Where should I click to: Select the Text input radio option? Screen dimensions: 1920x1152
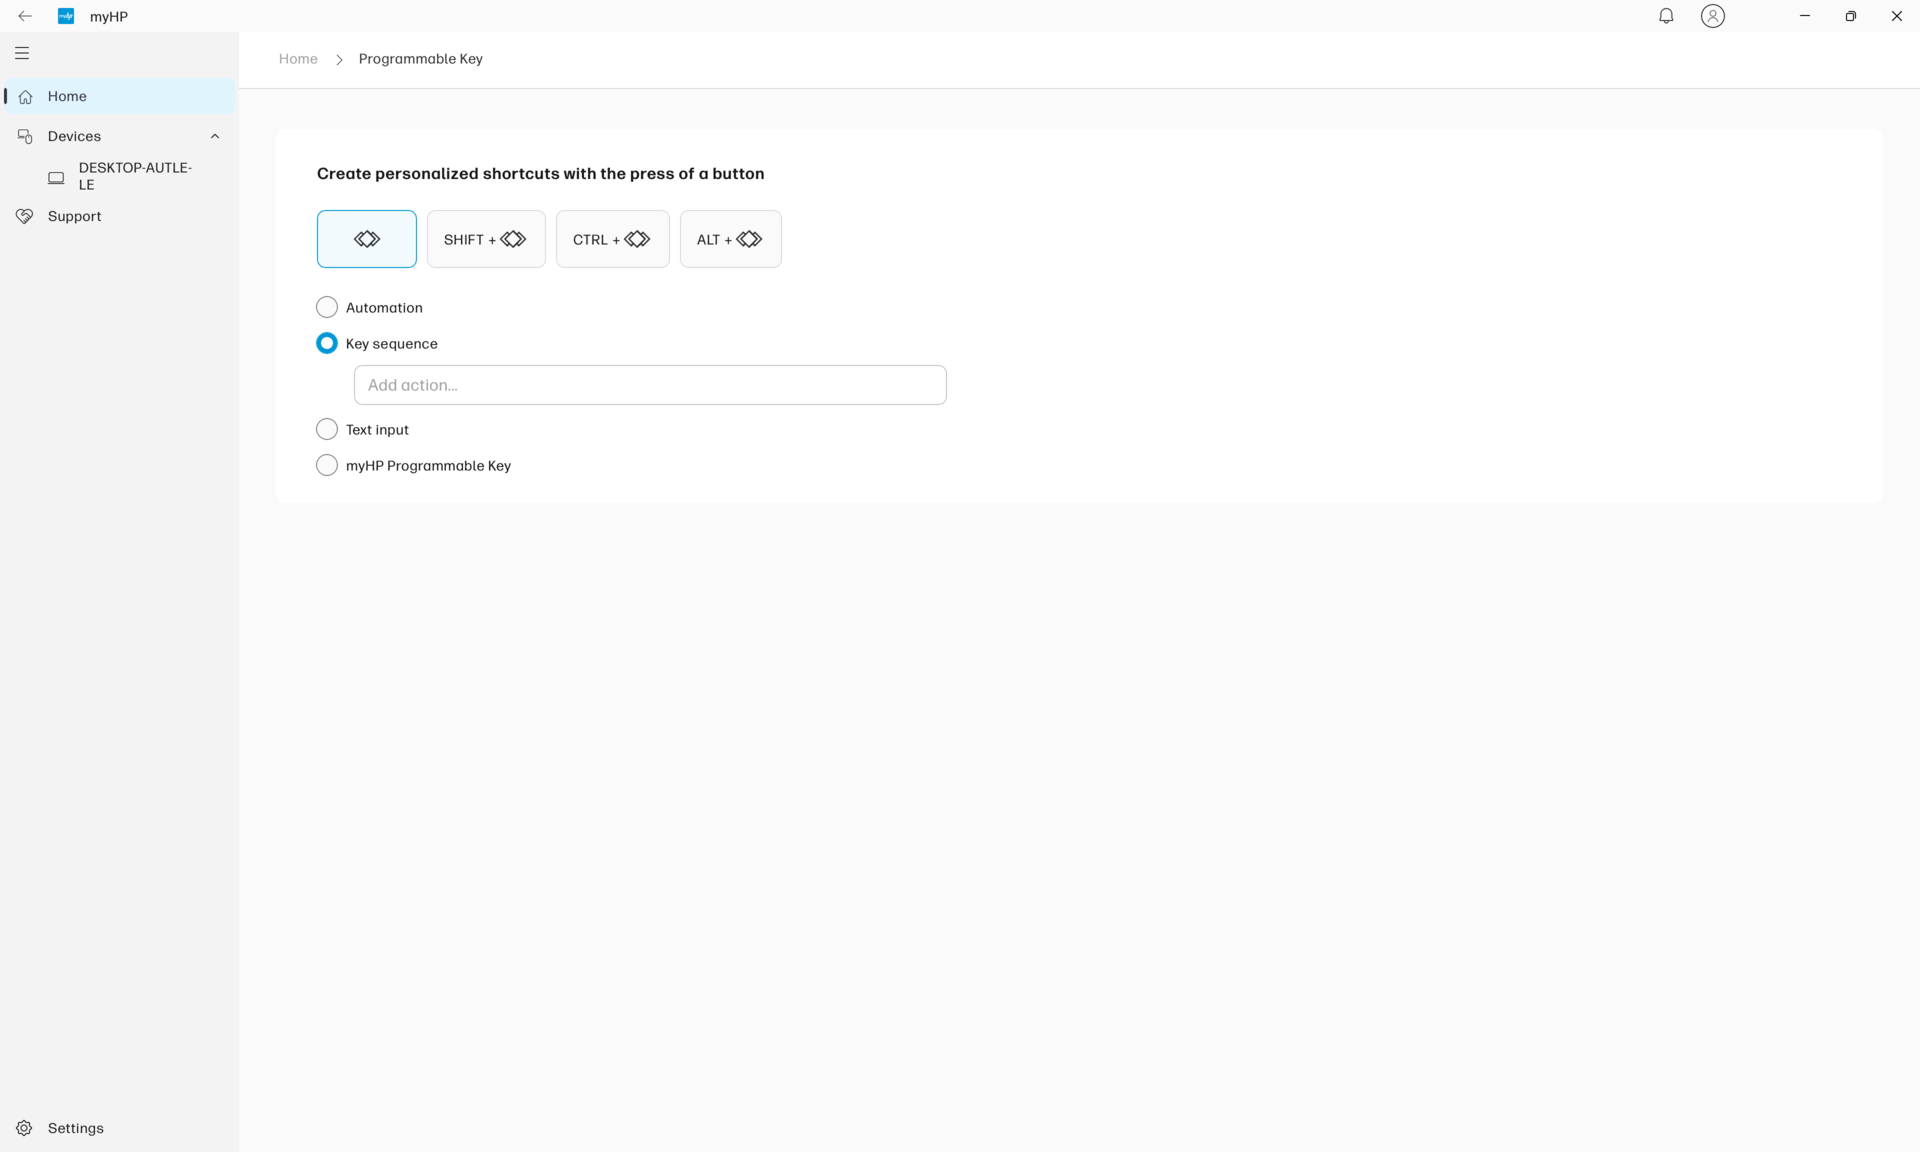(327, 429)
